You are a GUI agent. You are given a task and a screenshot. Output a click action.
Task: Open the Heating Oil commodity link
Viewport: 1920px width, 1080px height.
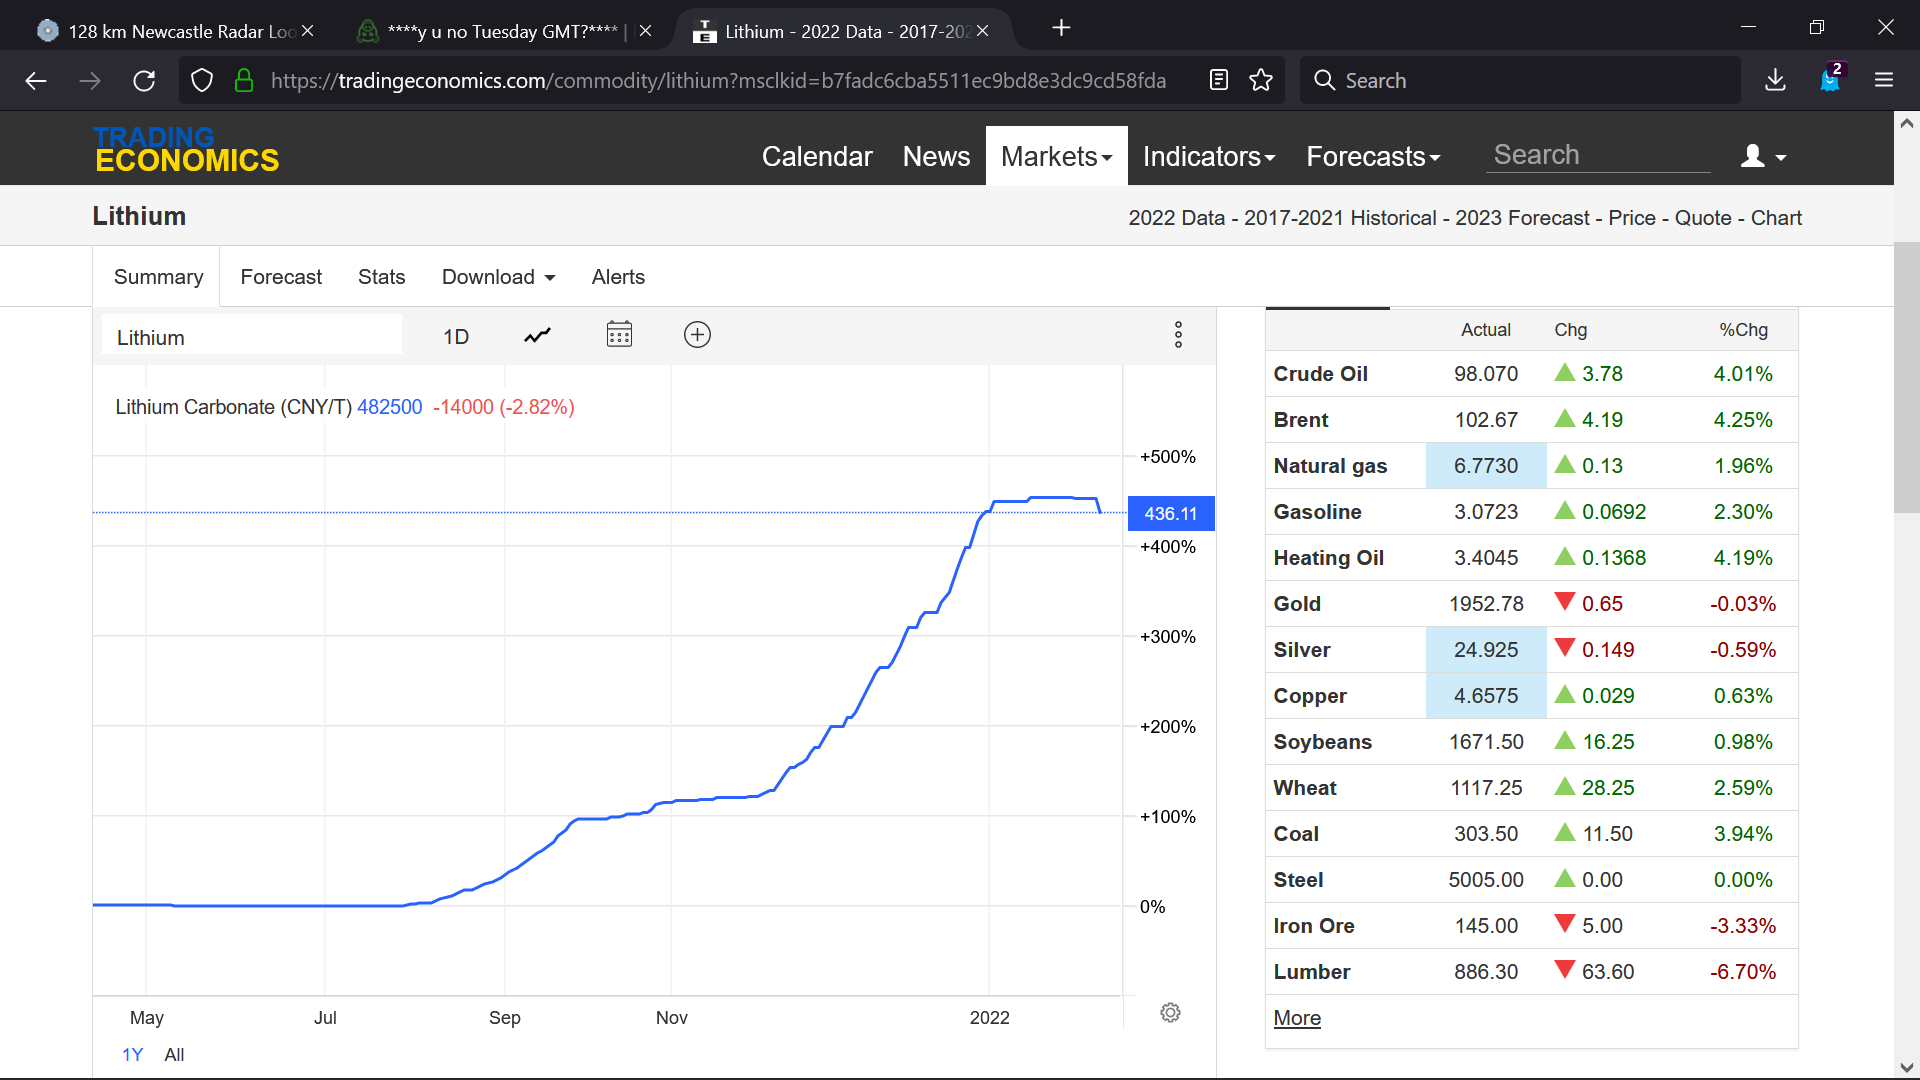[x=1328, y=558]
